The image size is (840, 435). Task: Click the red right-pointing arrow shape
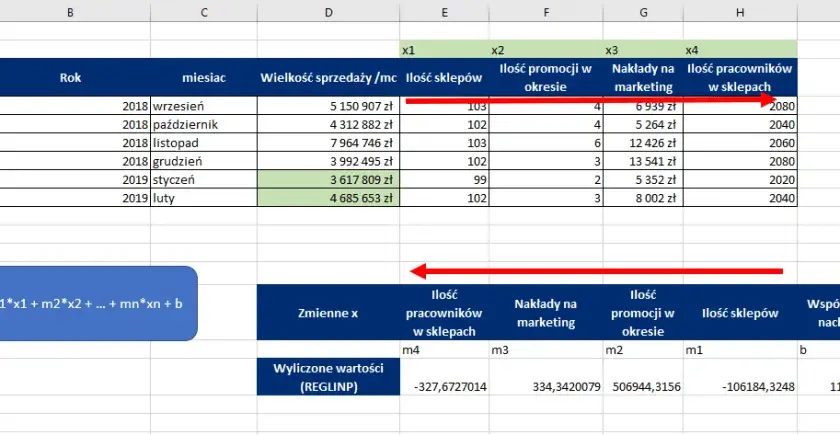point(591,100)
